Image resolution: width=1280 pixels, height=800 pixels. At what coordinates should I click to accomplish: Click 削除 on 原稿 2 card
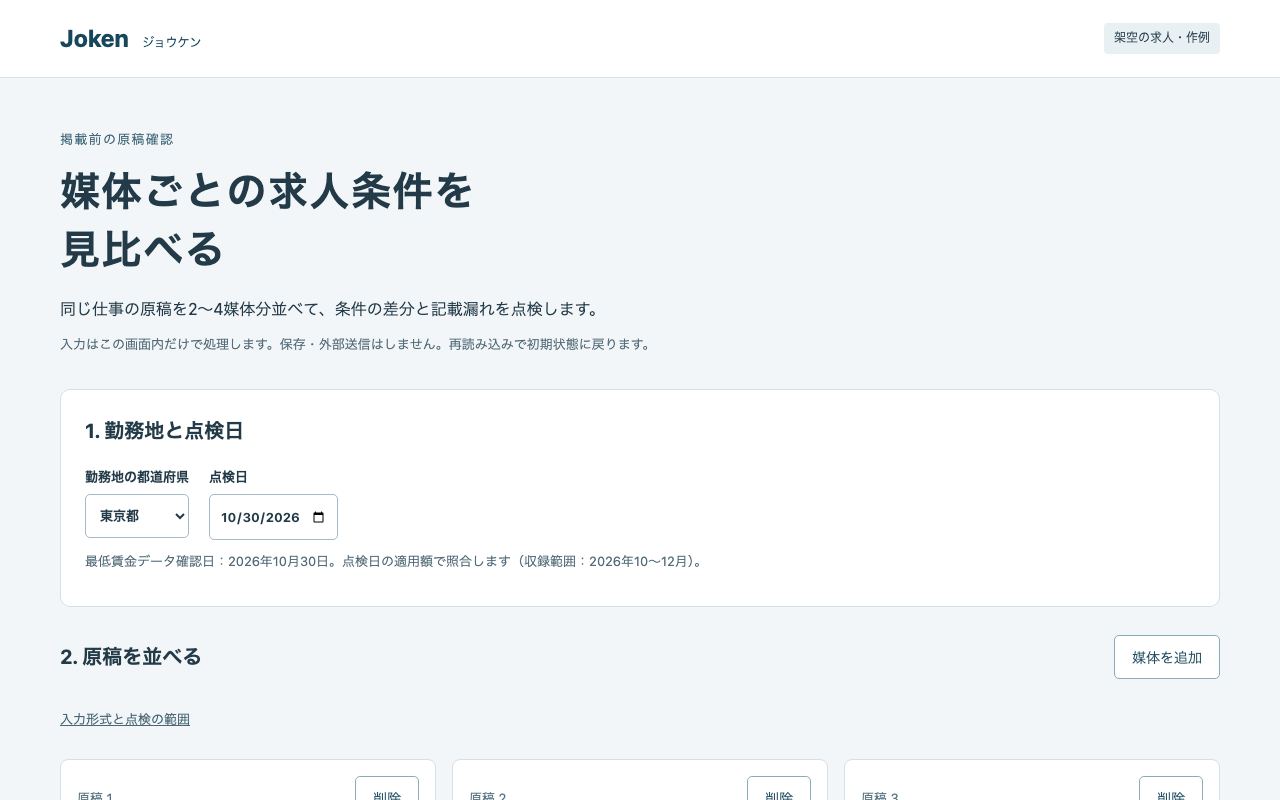click(x=779, y=788)
